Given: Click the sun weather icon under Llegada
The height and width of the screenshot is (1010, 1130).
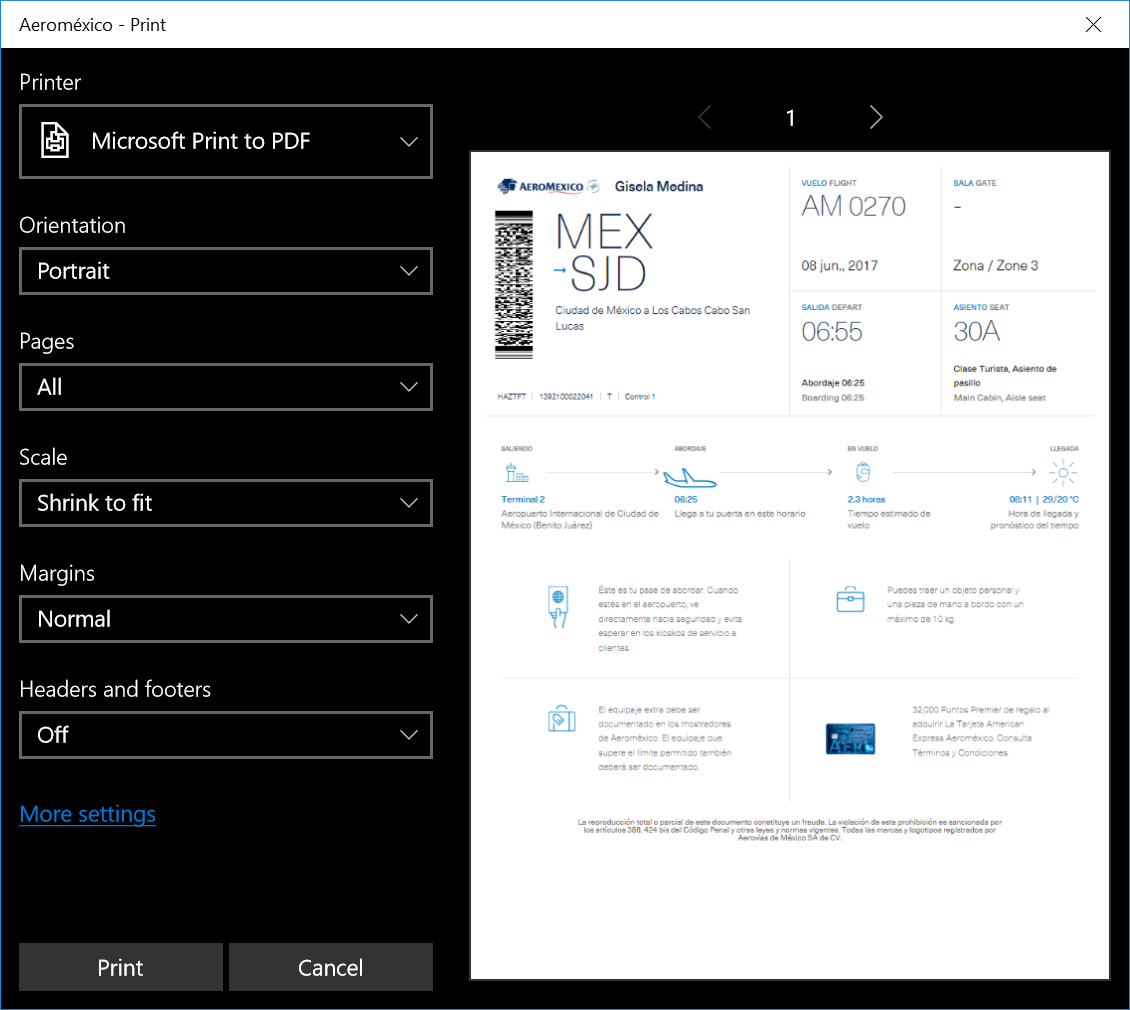Looking at the screenshot, I should pyautogui.click(x=1063, y=473).
